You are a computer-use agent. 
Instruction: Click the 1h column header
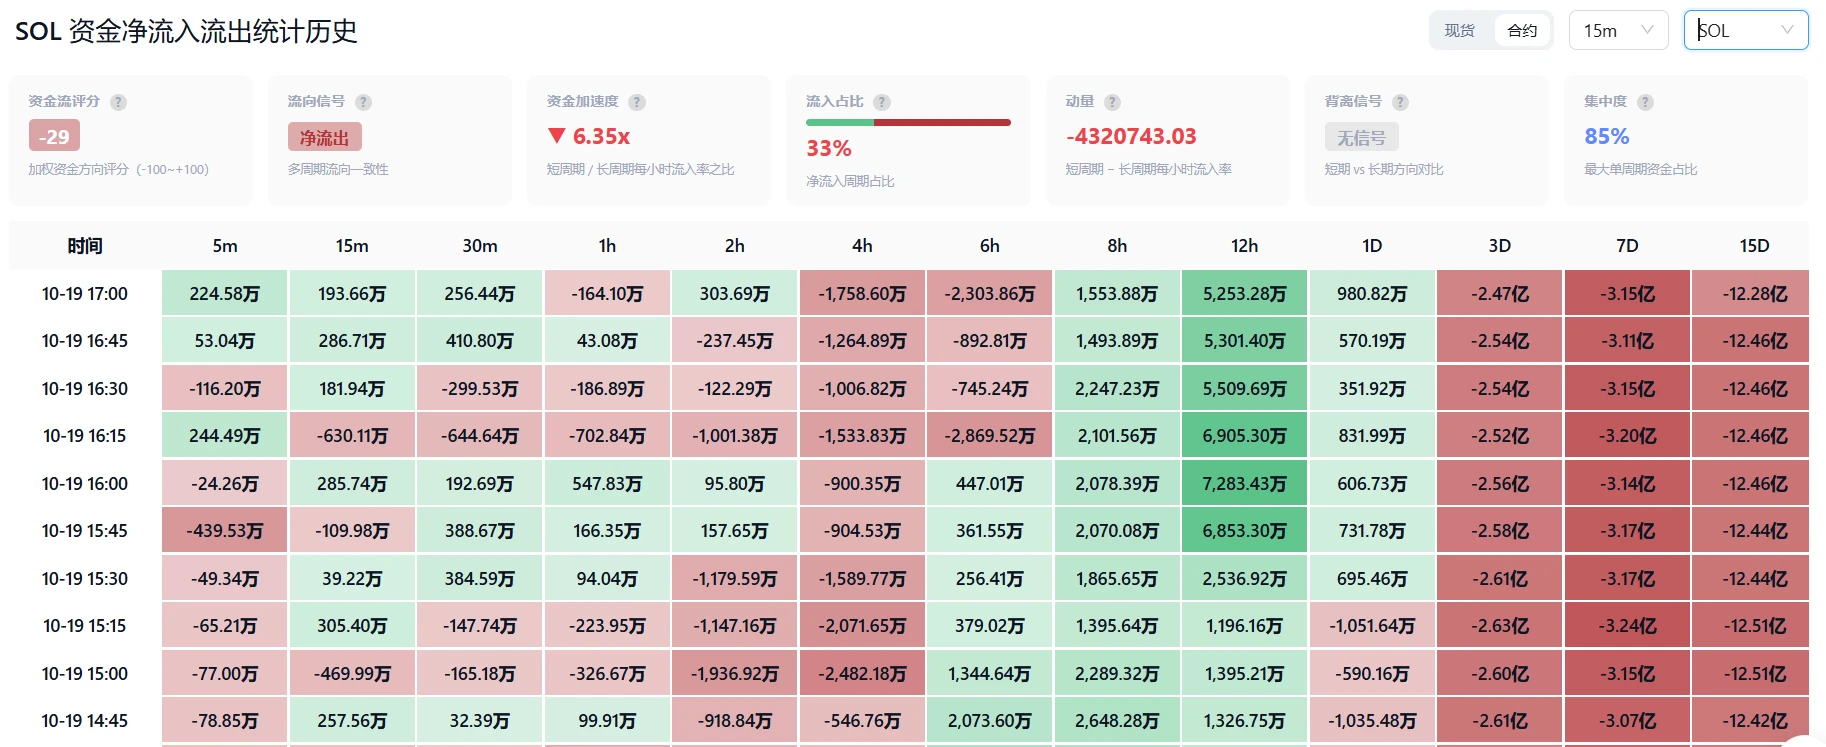coord(607,246)
